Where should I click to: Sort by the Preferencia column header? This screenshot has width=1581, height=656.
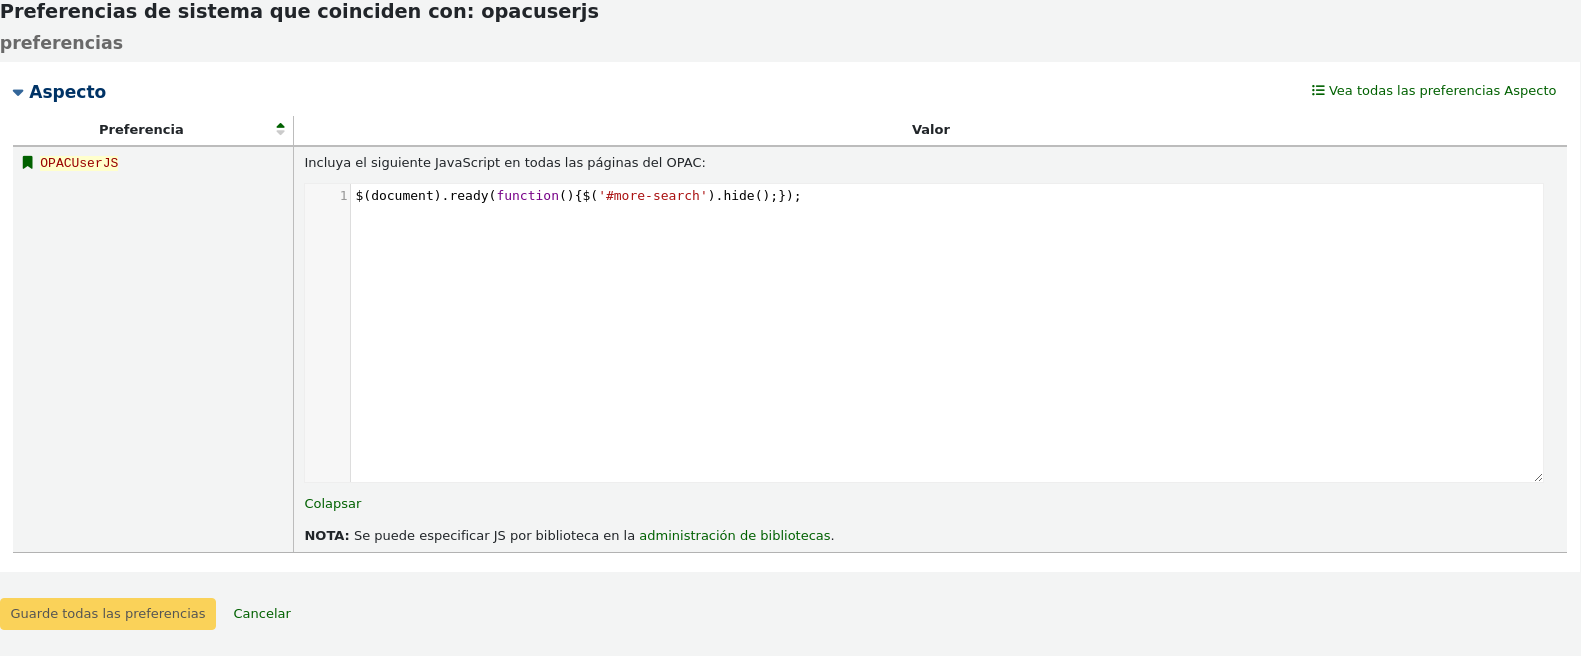(x=141, y=130)
